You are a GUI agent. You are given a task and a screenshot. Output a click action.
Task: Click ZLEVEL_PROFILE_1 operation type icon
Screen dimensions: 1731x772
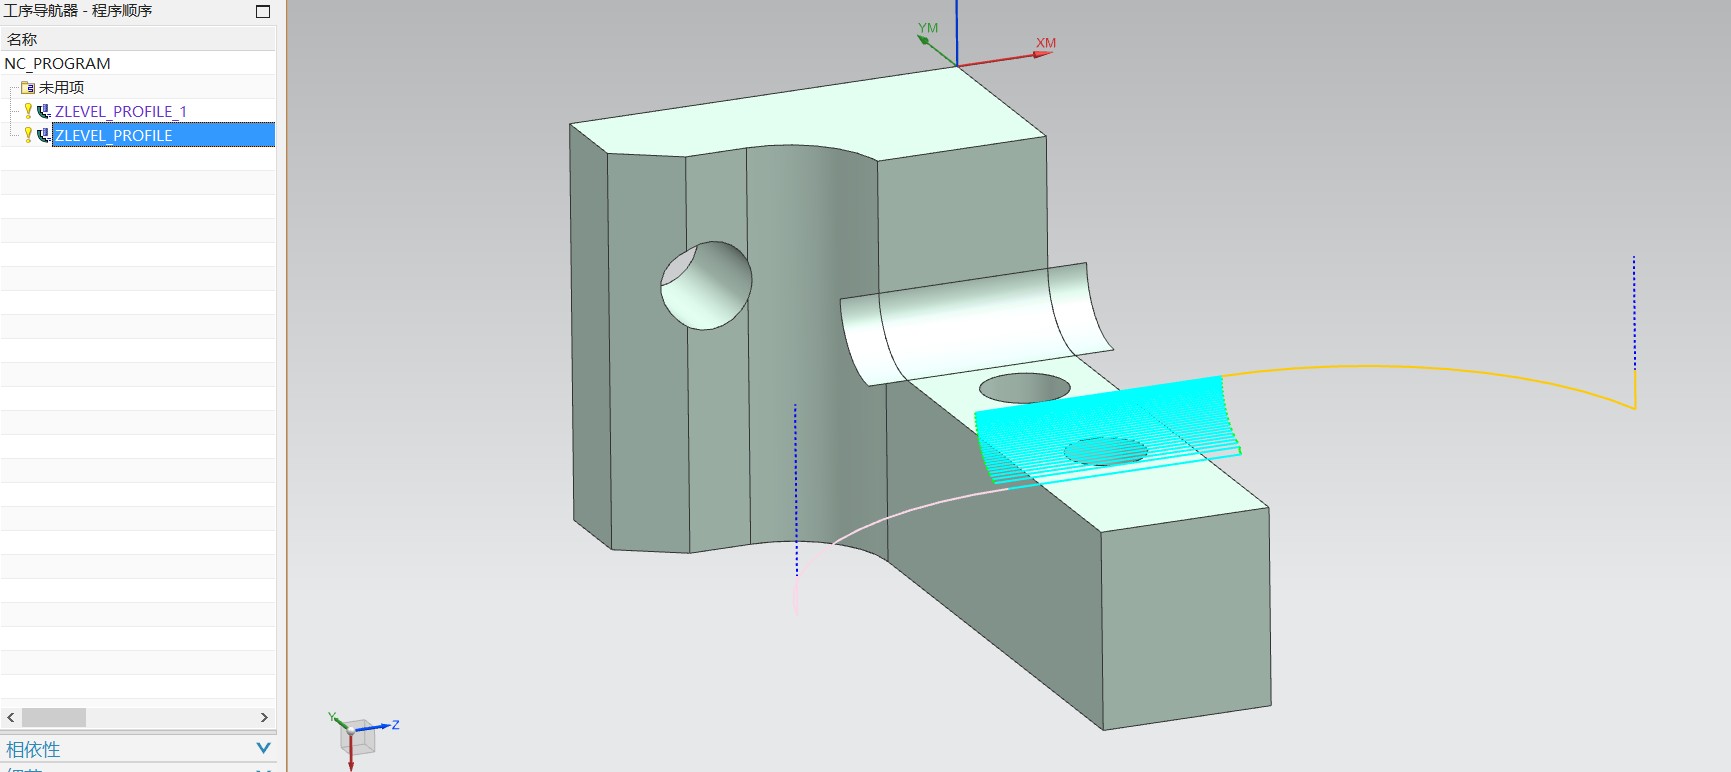43,111
